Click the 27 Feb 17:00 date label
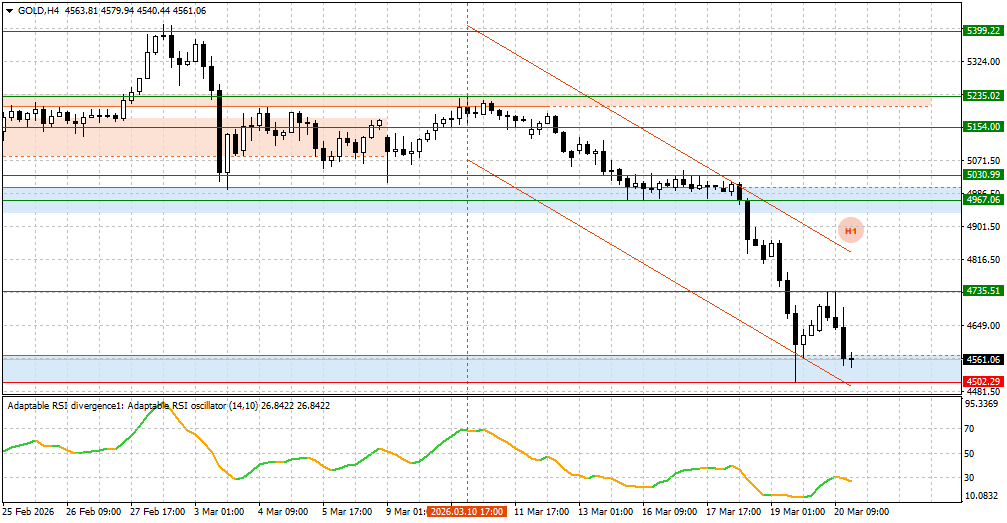The image size is (1007, 523). point(158,512)
